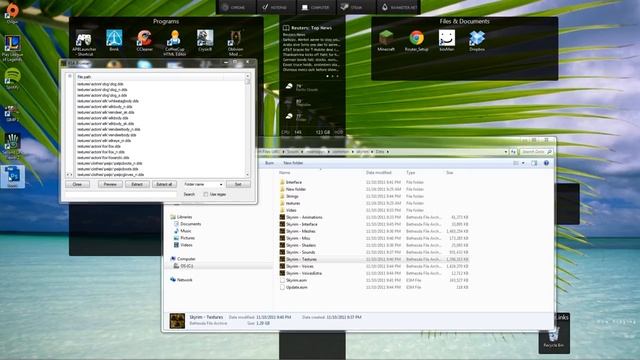Enable the Use regex checkbox
The height and width of the screenshot is (360, 640).
pyautogui.click(x=206, y=194)
